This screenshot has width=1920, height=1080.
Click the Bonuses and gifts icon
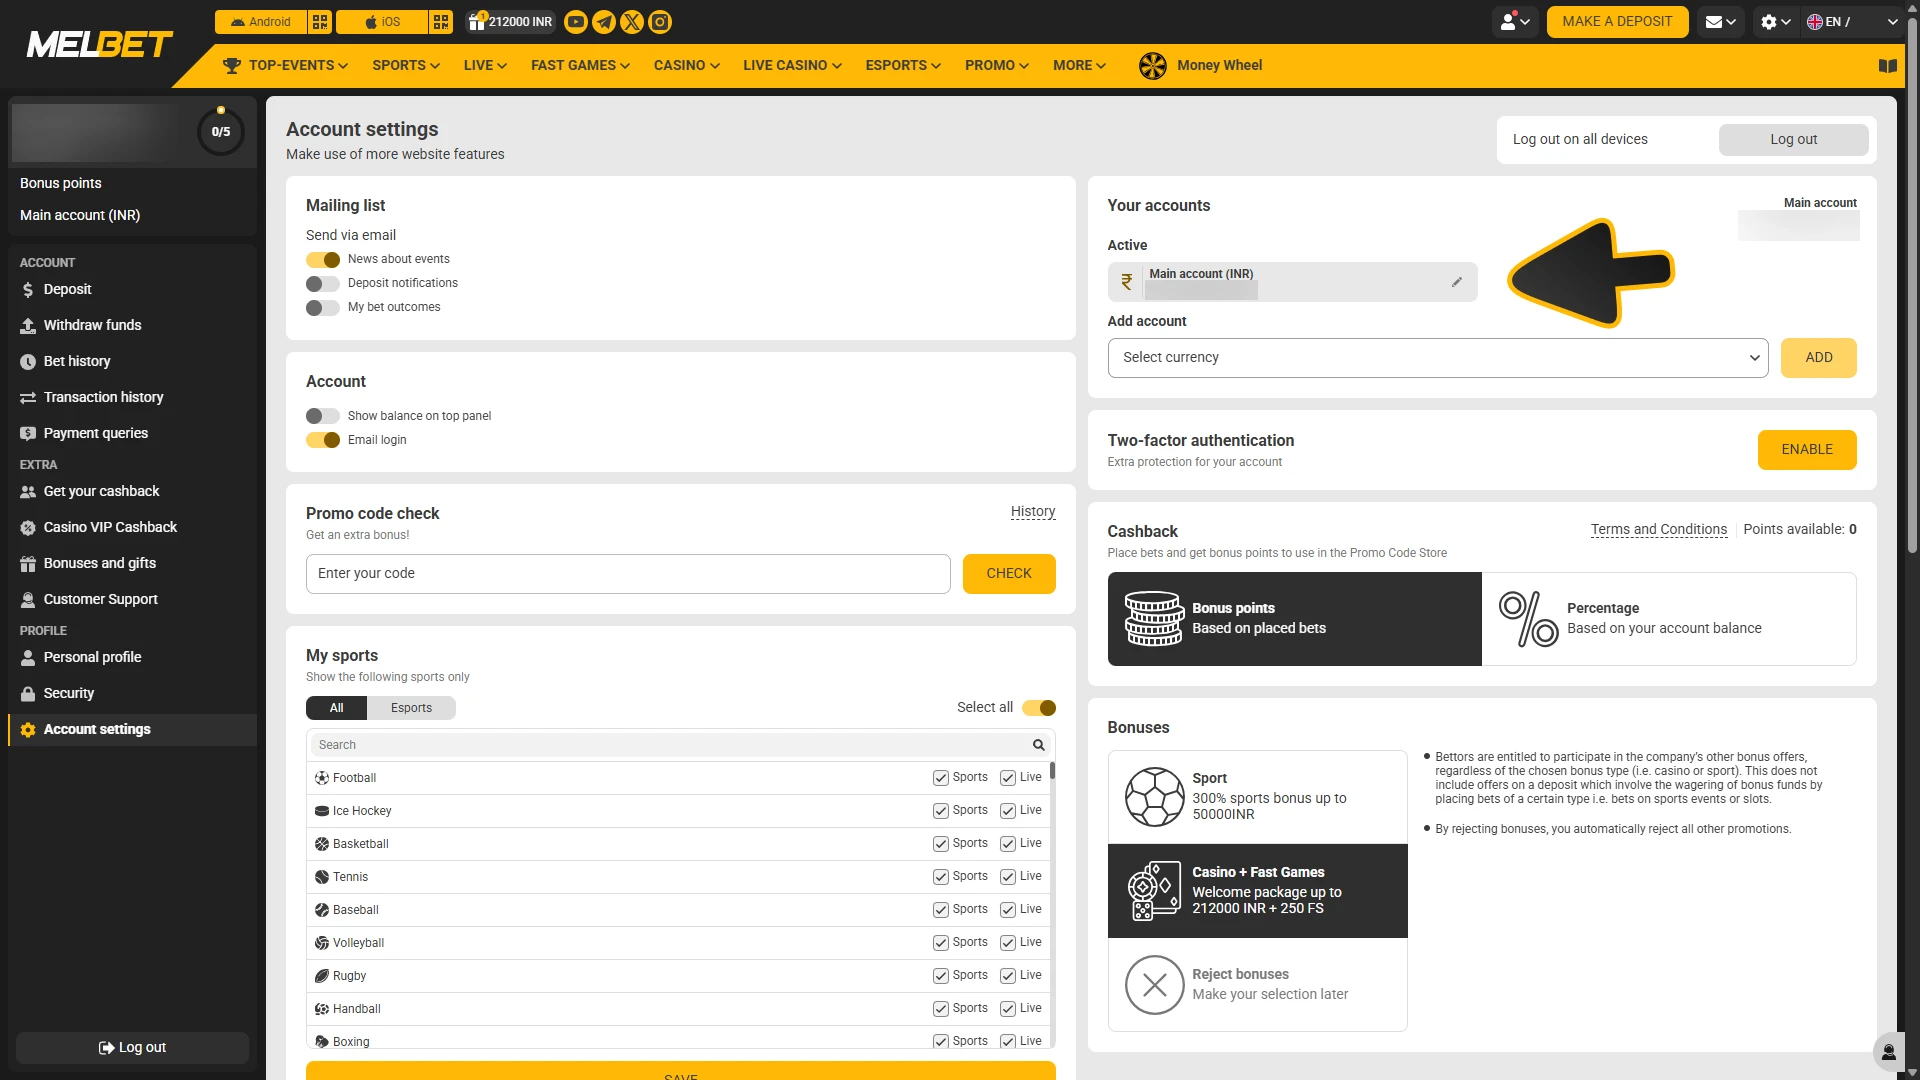(28, 564)
